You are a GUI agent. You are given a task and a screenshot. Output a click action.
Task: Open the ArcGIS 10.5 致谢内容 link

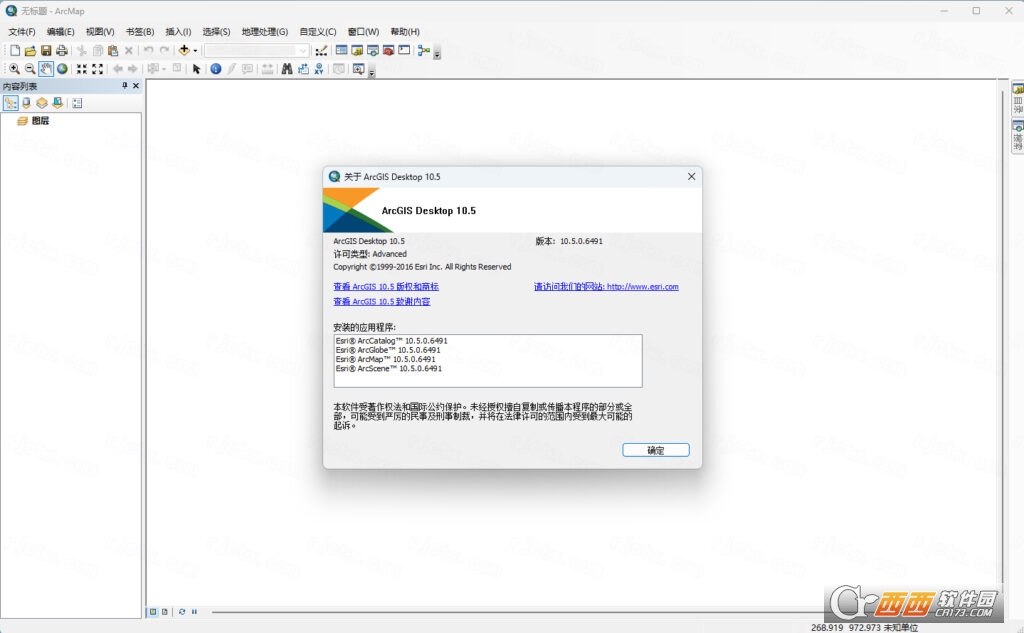[x=381, y=302]
